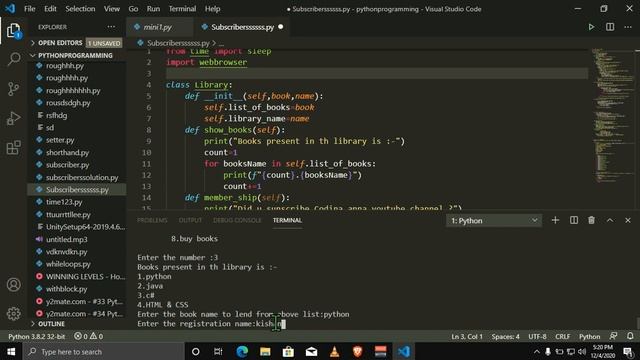Select the Python 3.8.2 32-bit interpreter
Screen dimensions: 640x360
[37, 336]
